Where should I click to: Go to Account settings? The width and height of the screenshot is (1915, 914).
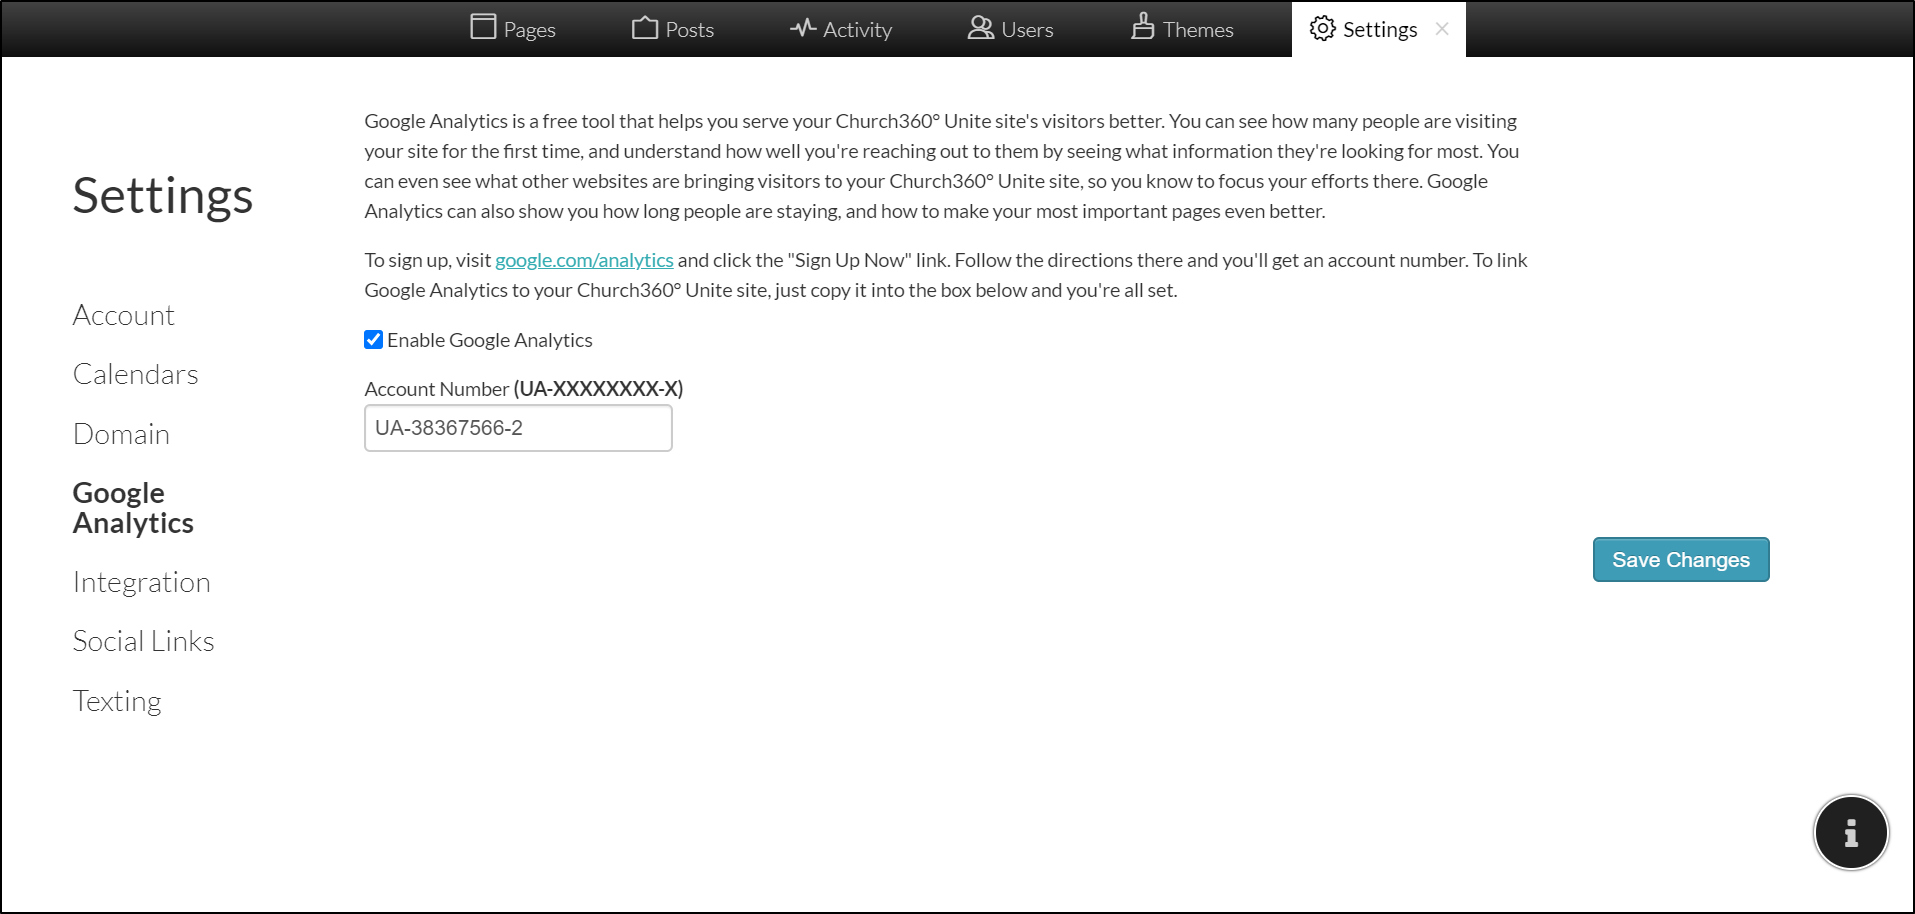(124, 315)
